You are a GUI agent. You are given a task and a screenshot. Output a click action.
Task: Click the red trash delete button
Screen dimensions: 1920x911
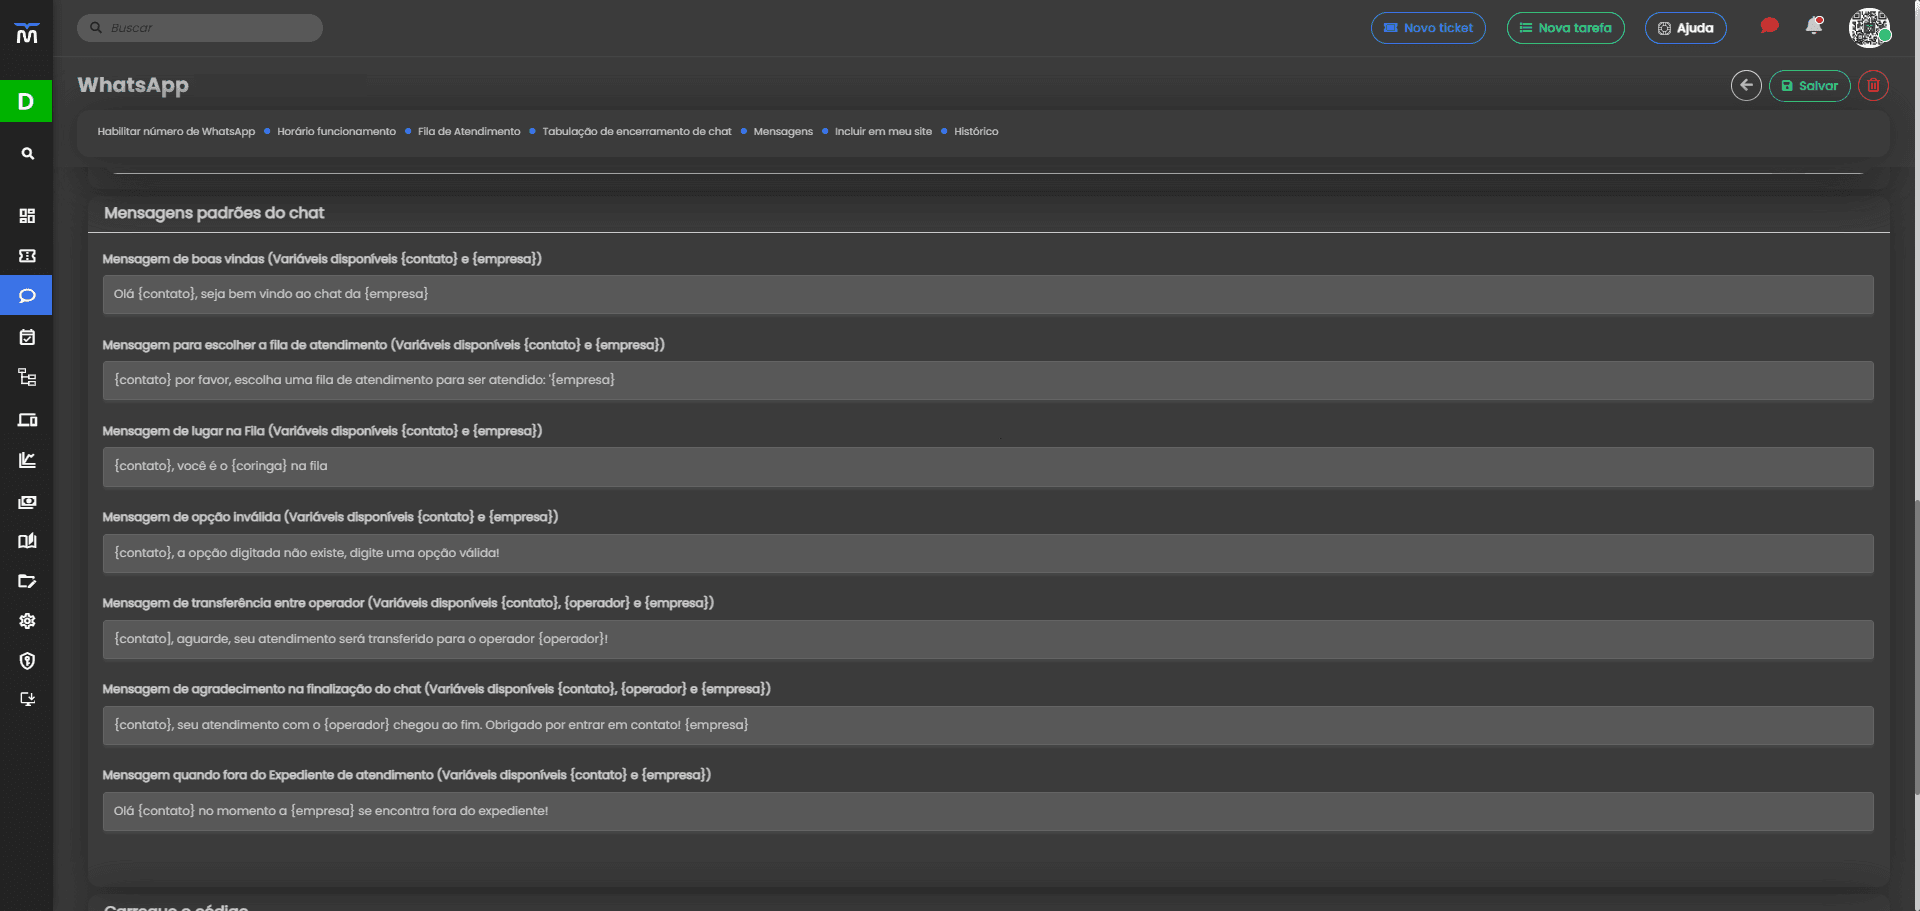tap(1873, 85)
